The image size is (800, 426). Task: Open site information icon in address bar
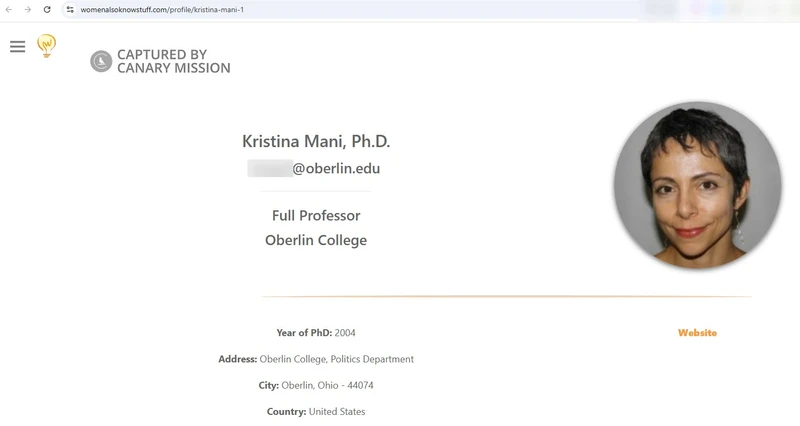click(70, 10)
